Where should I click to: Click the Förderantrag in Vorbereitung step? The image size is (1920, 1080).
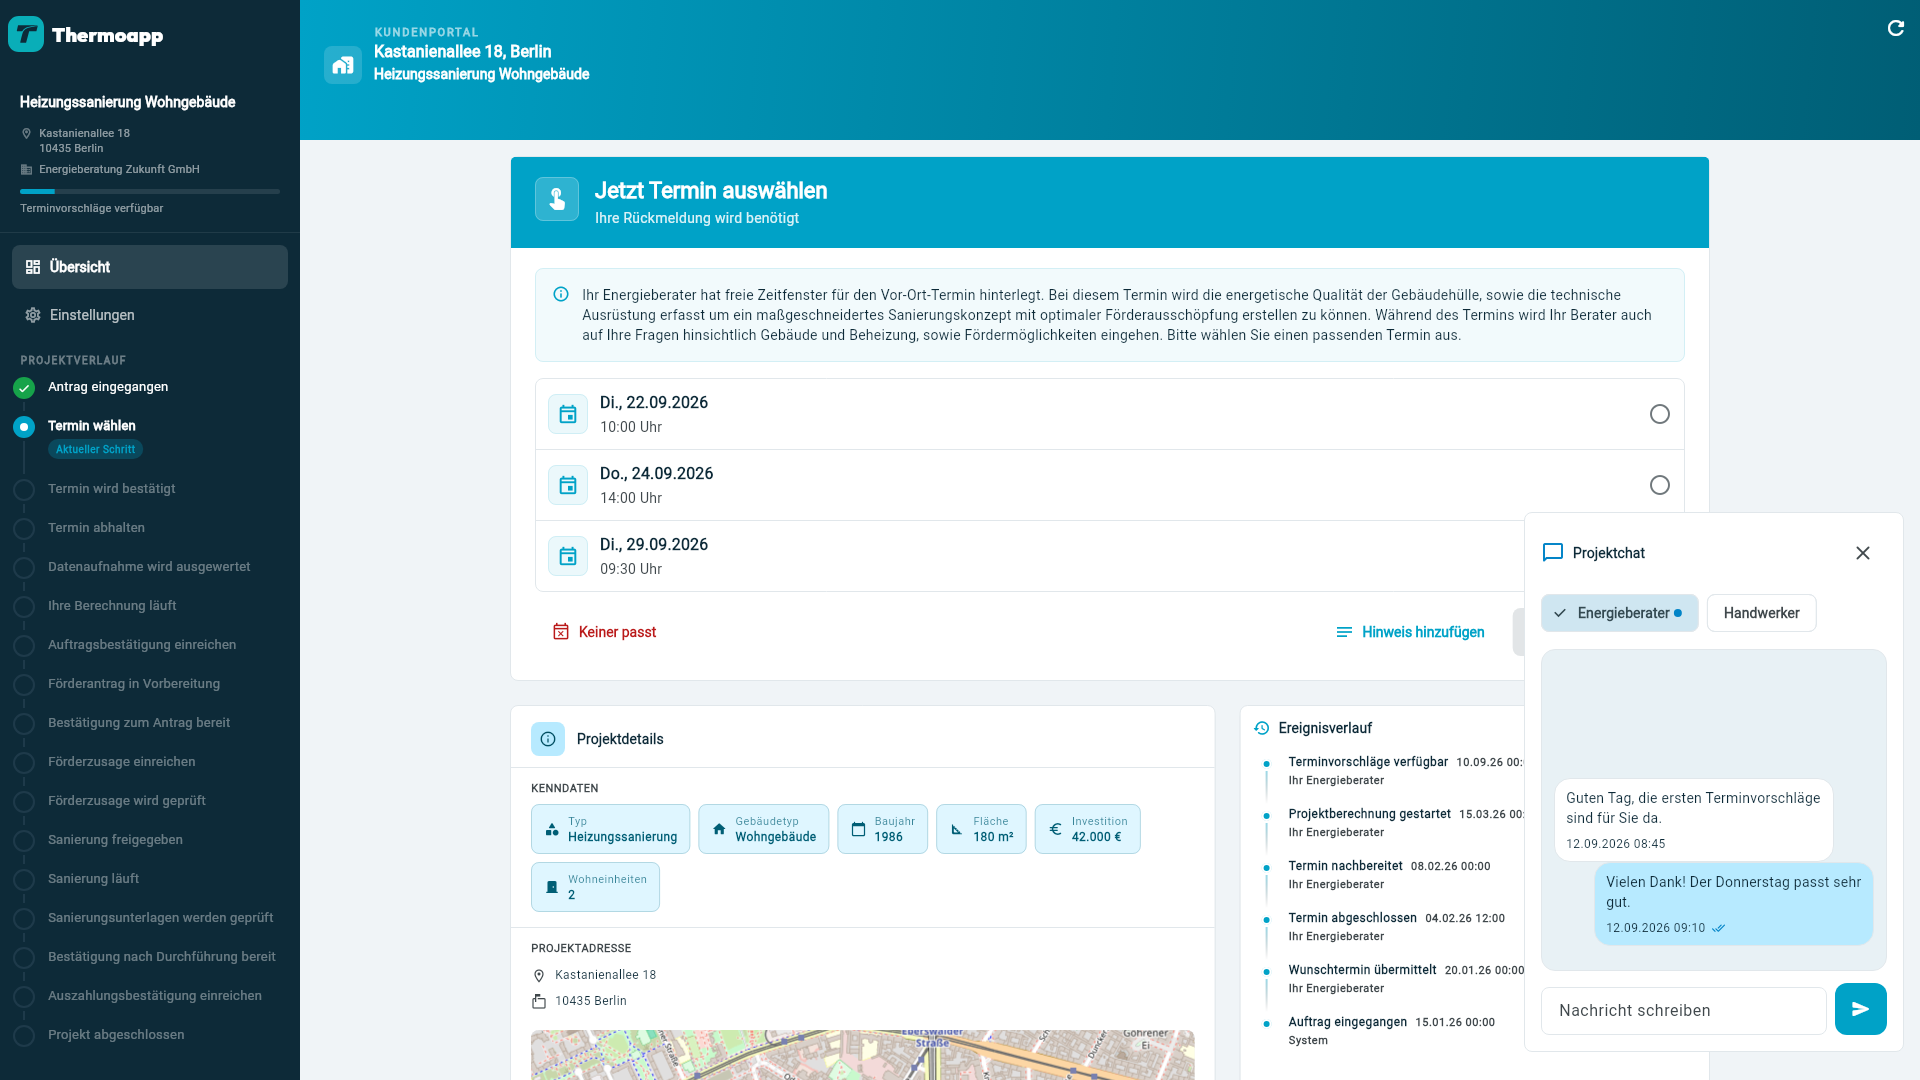[134, 684]
